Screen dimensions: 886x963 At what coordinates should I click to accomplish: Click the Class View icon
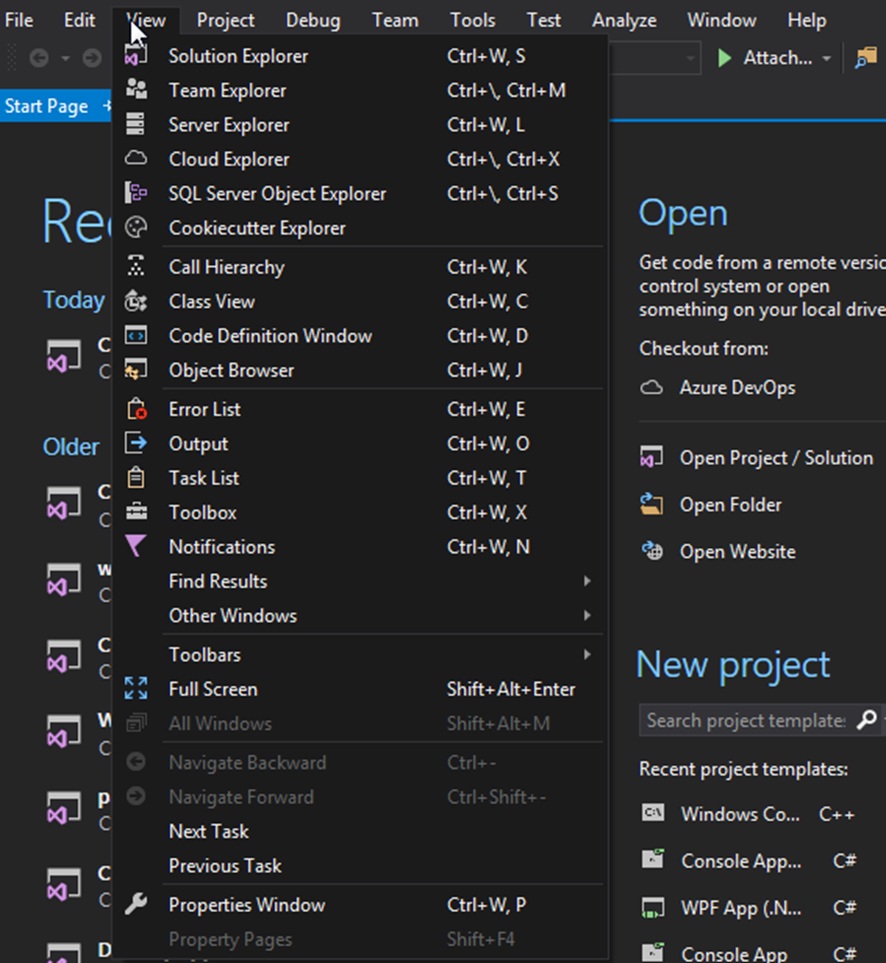(x=136, y=301)
